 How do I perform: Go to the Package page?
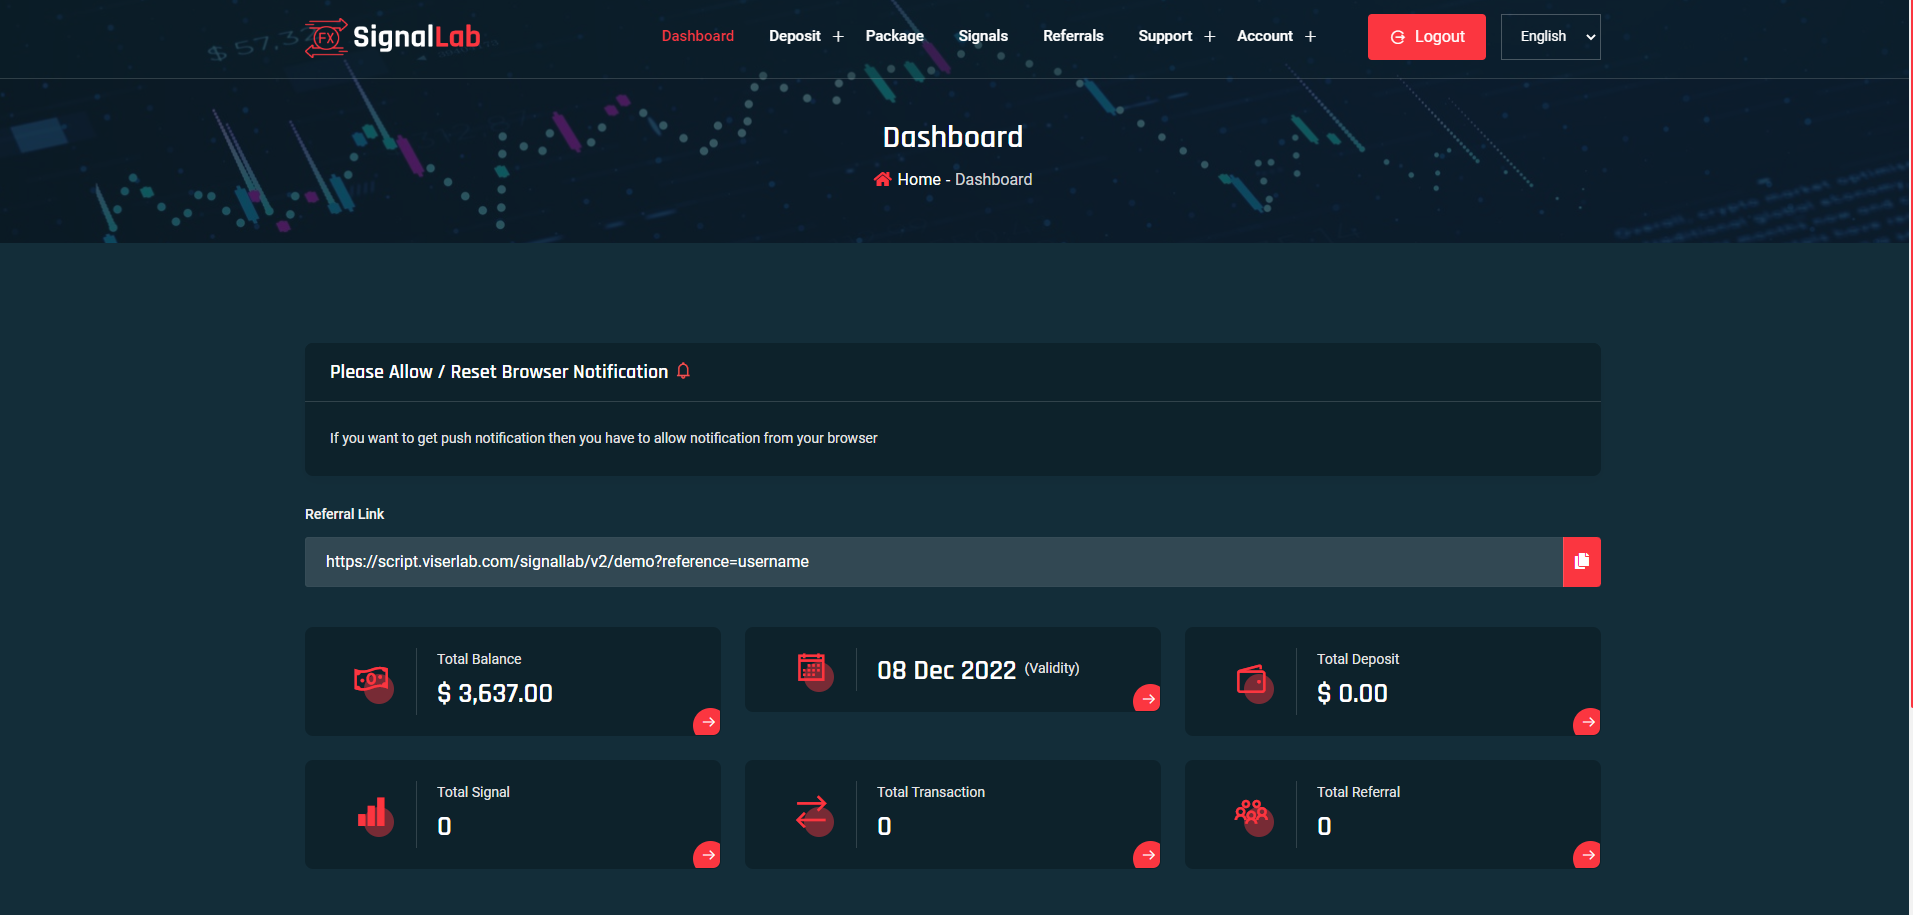point(894,36)
